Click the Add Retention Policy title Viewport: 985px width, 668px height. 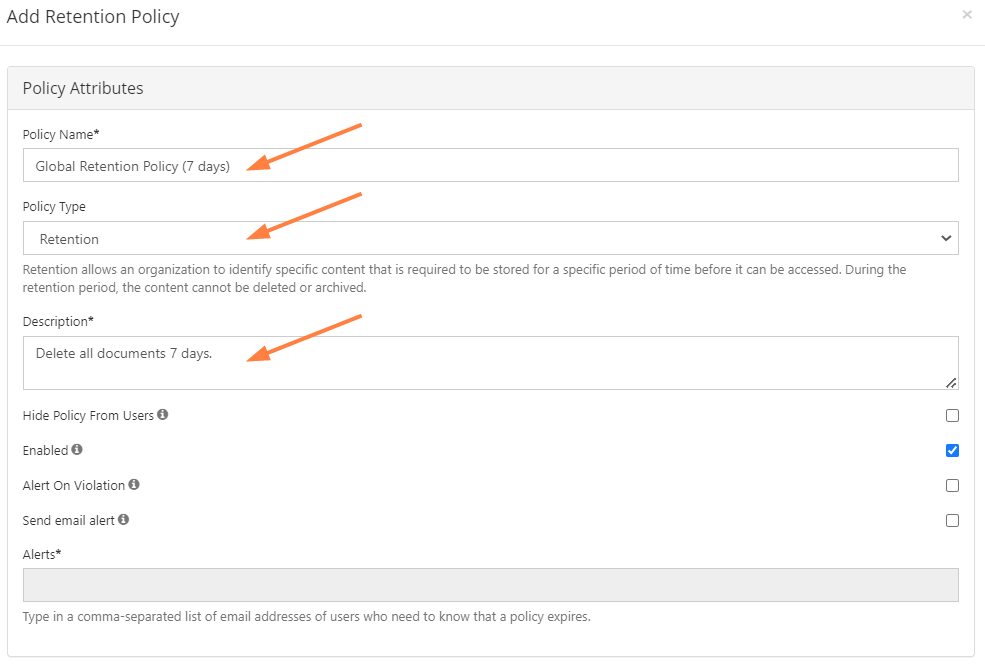click(93, 17)
